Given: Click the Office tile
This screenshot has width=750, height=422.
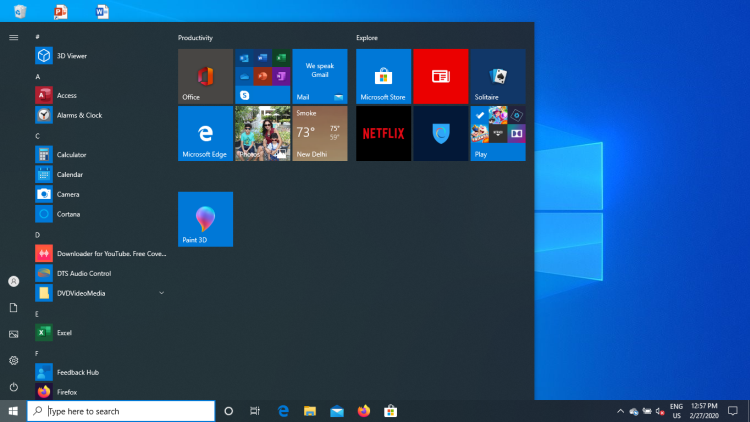Looking at the screenshot, I should click(205, 76).
